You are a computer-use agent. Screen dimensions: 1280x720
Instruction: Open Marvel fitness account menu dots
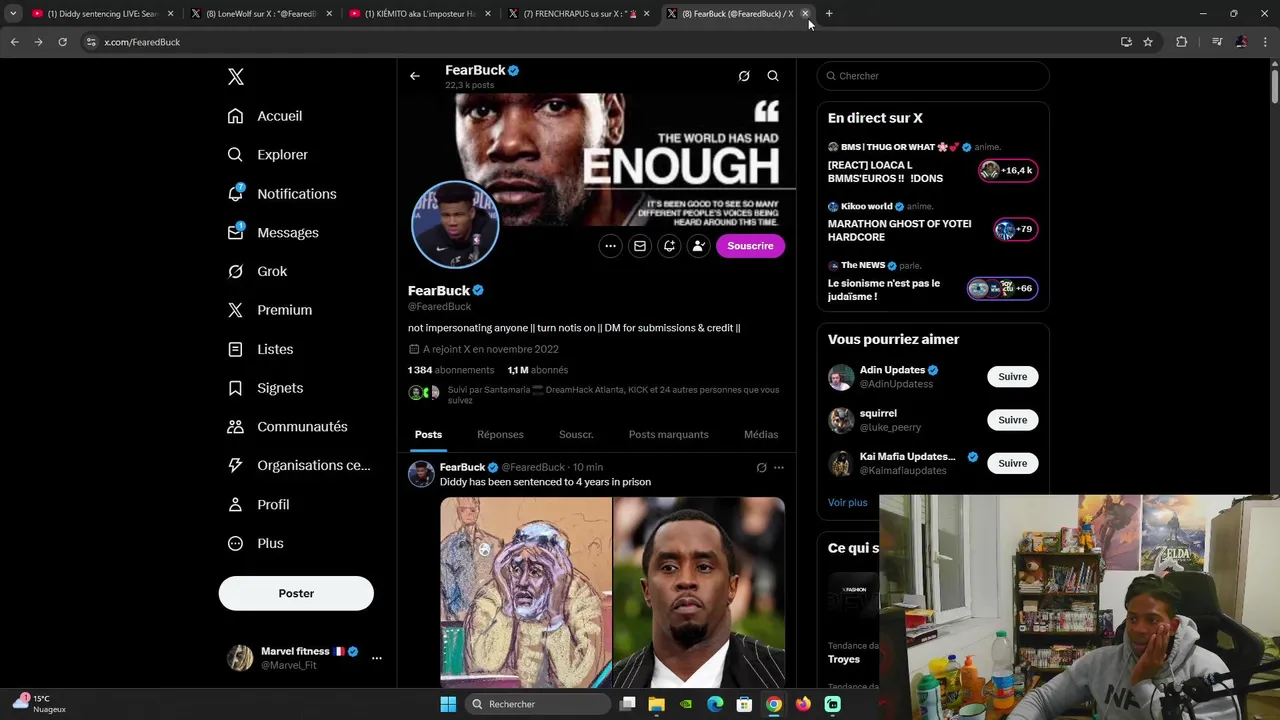(377, 658)
